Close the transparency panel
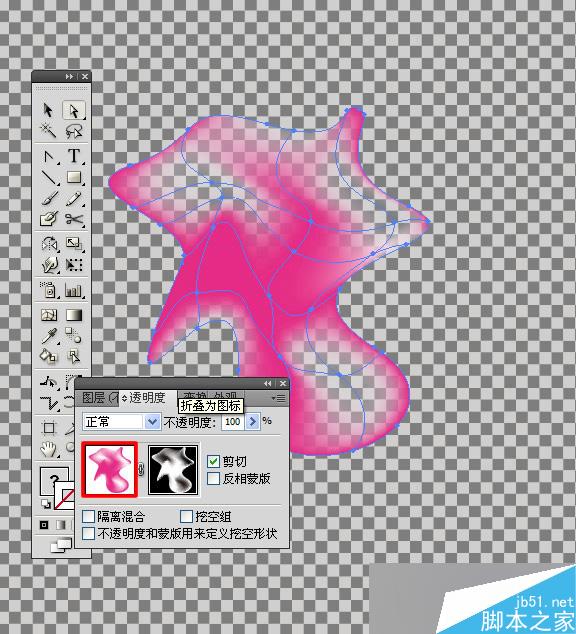The width and height of the screenshot is (576, 634). pyautogui.click(x=283, y=383)
